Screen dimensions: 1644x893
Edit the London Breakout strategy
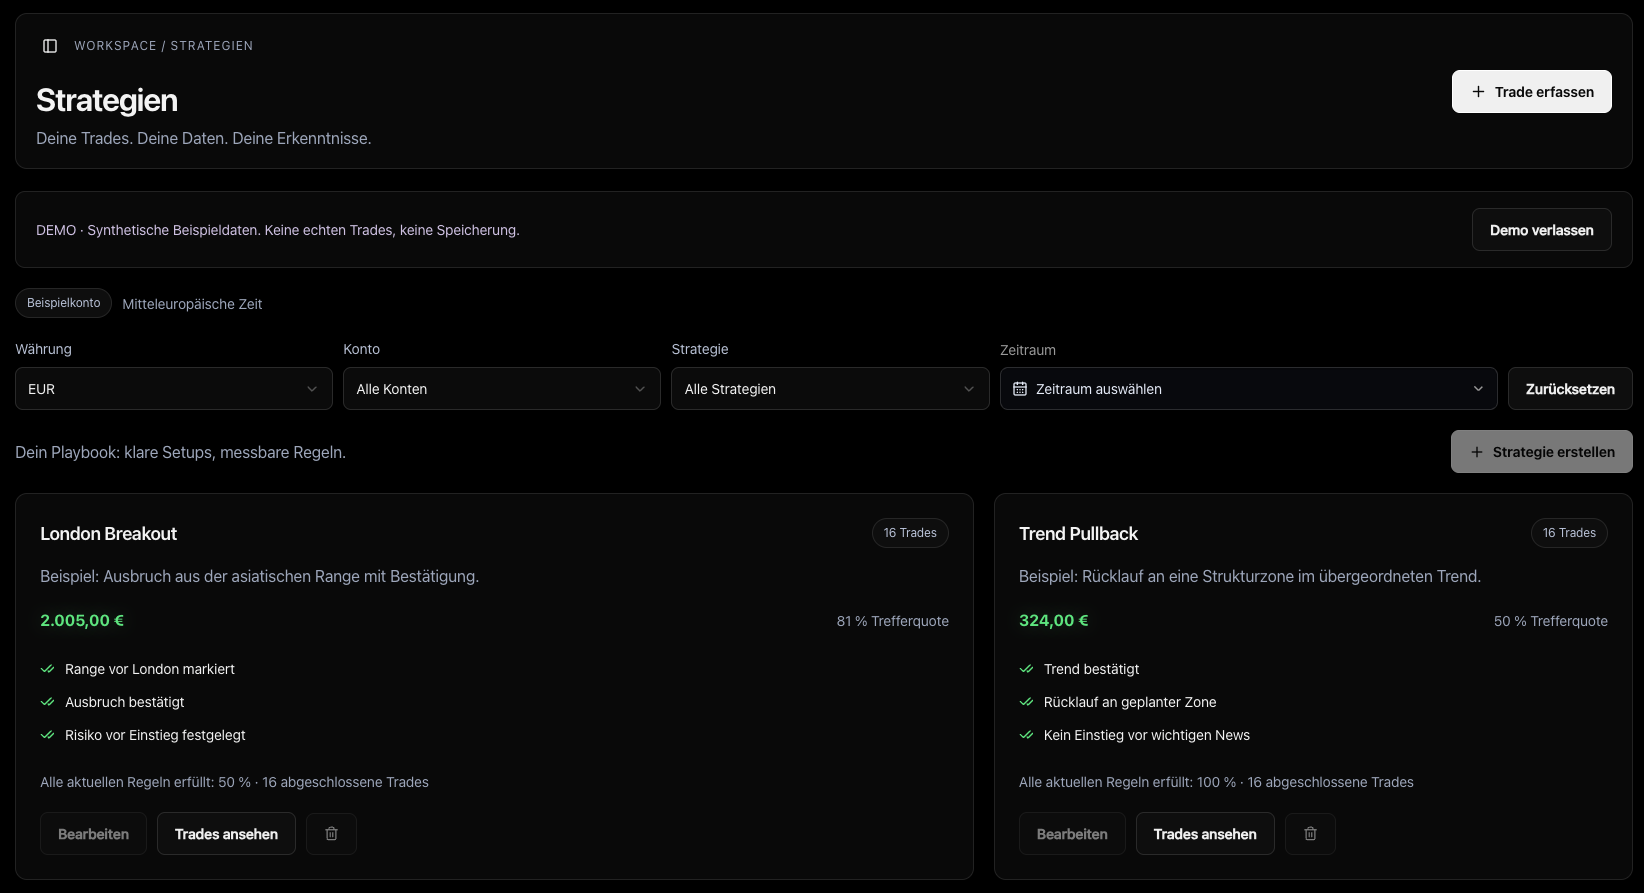tap(93, 834)
